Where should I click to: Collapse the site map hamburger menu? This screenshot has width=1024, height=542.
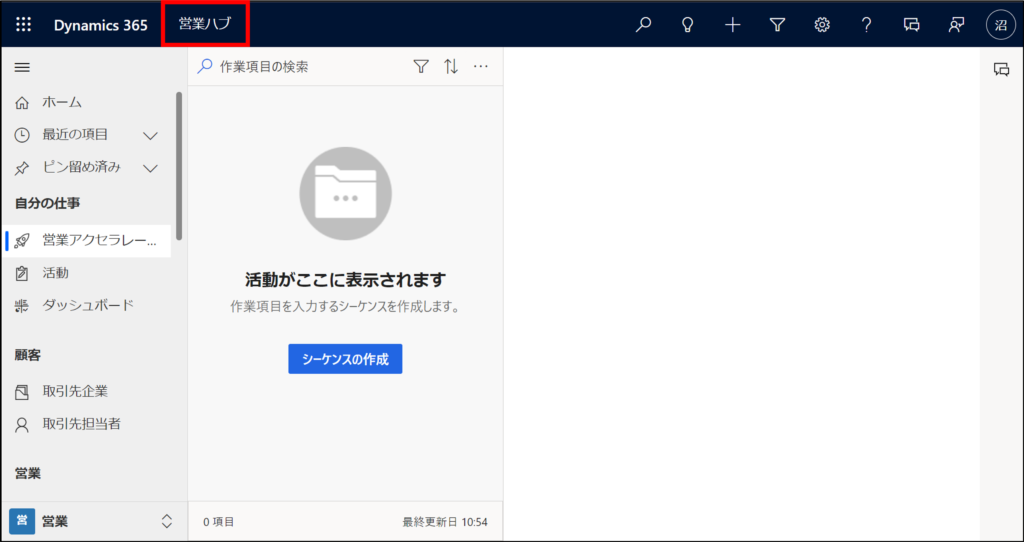22,67
